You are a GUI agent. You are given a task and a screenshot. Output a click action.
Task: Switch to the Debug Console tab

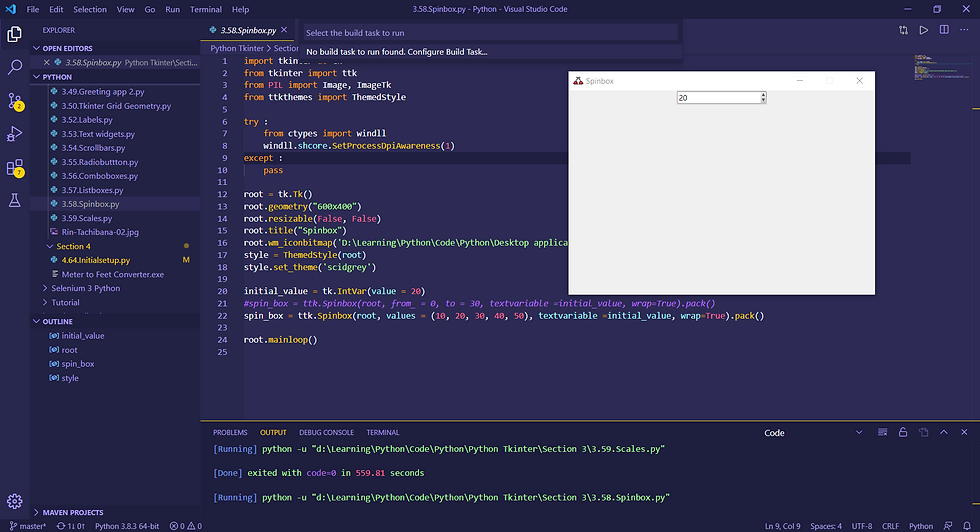(x=326, y=433)
